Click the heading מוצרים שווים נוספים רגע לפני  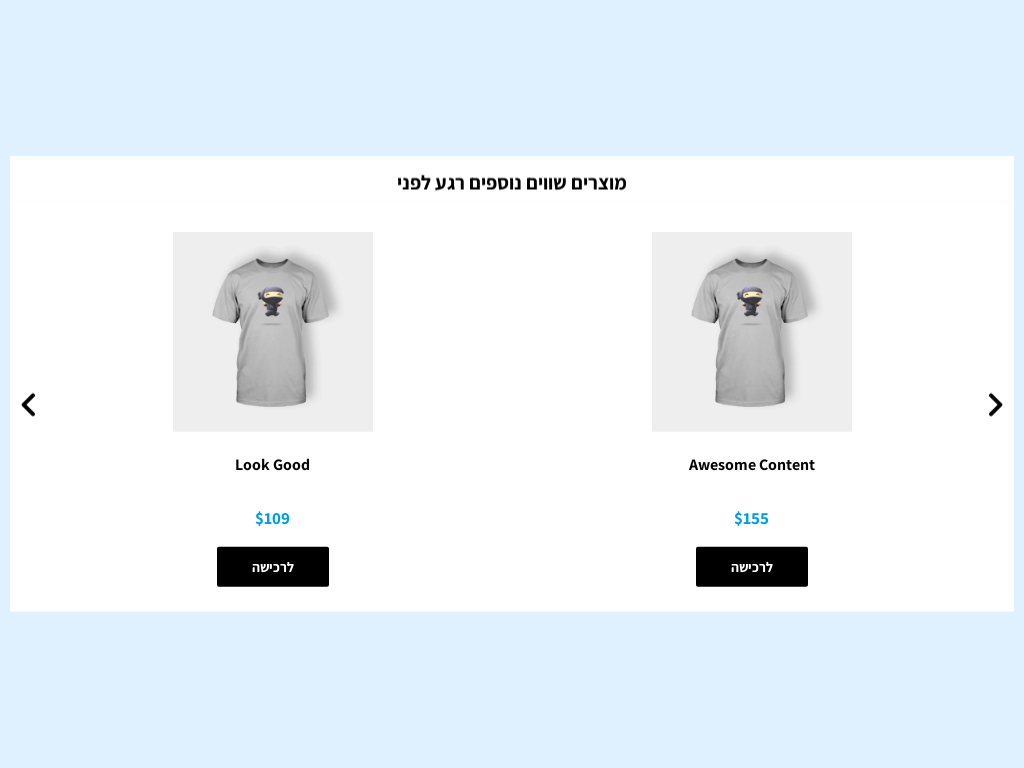pyautogui.click(x=511, y=183)
